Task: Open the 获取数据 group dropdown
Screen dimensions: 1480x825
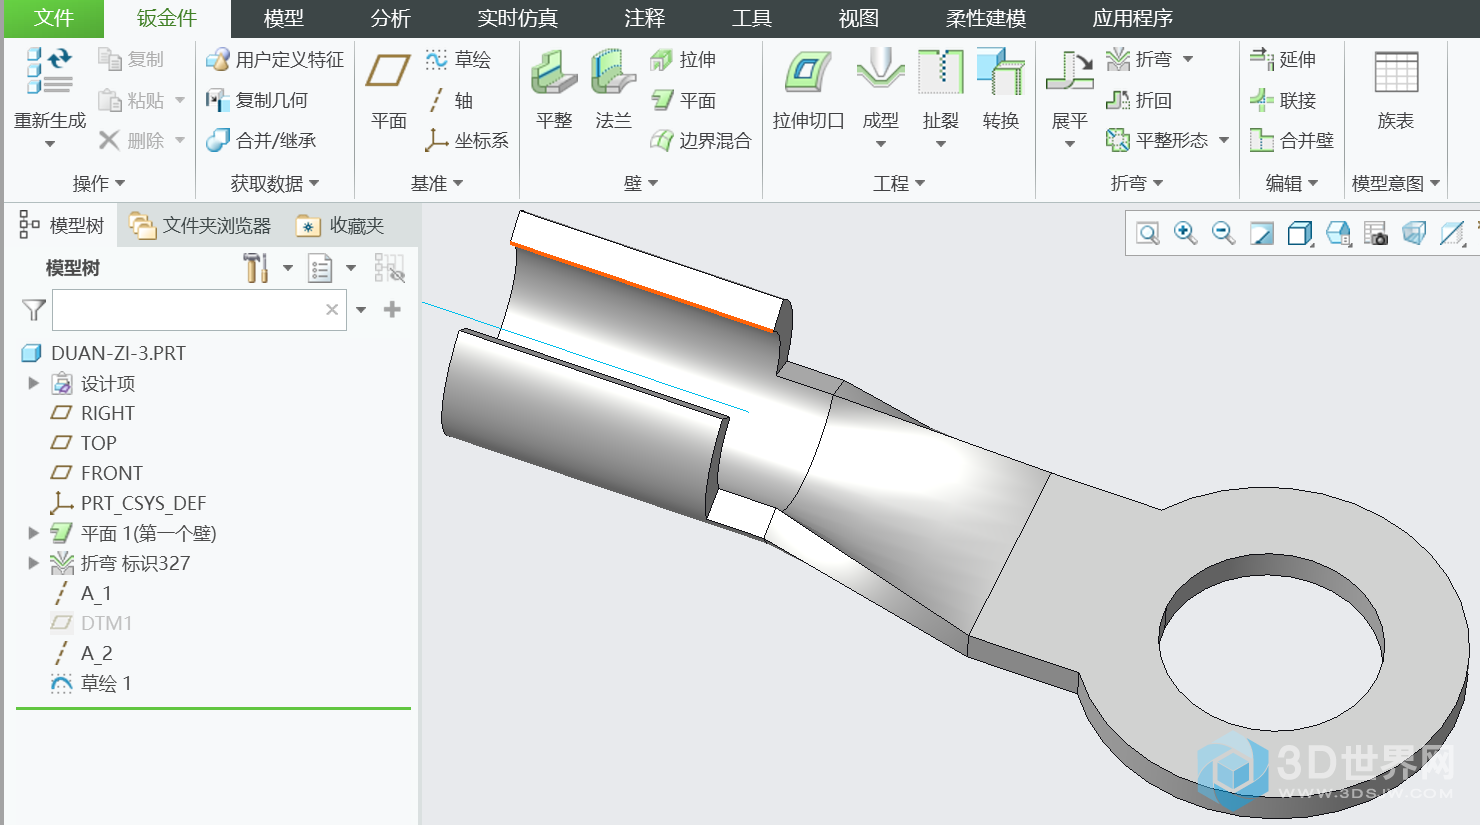Action: pyautogui.click(x=275, y=183)
